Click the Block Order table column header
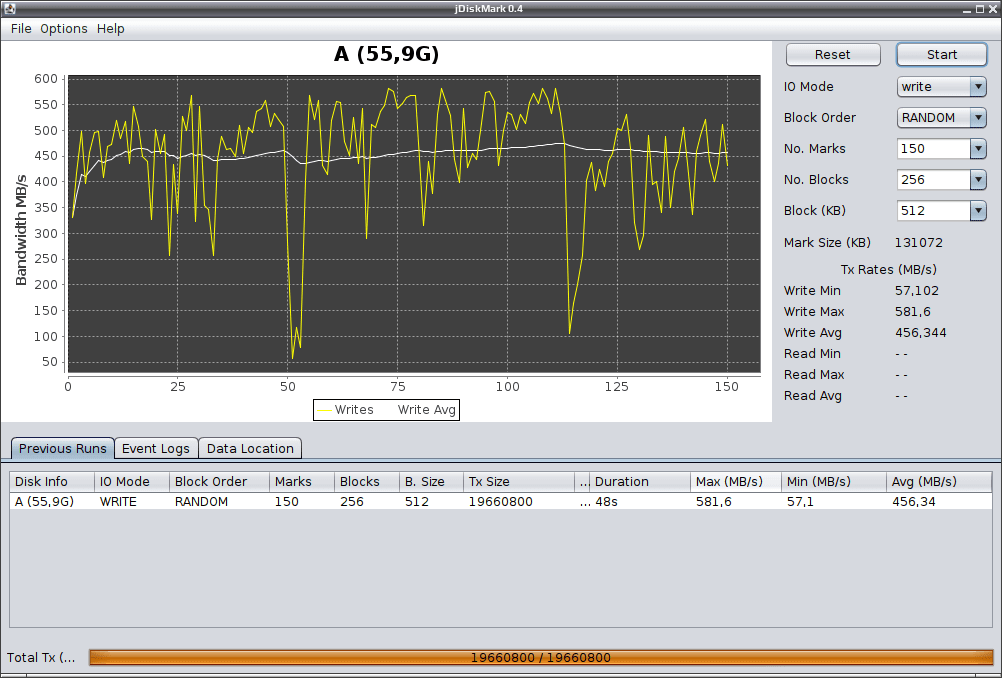The height and width of the screenshot is (678, 1002). point(219,482)
